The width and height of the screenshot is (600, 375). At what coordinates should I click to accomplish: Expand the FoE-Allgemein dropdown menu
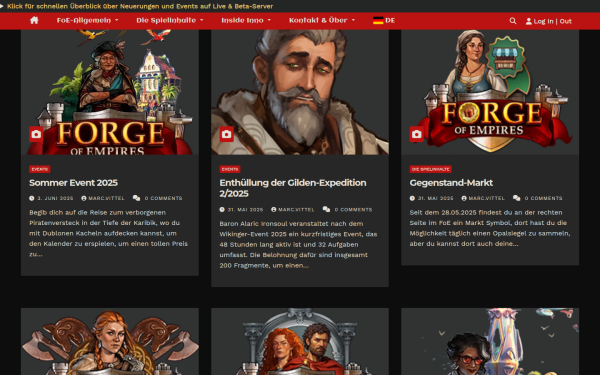pos(88,20)
